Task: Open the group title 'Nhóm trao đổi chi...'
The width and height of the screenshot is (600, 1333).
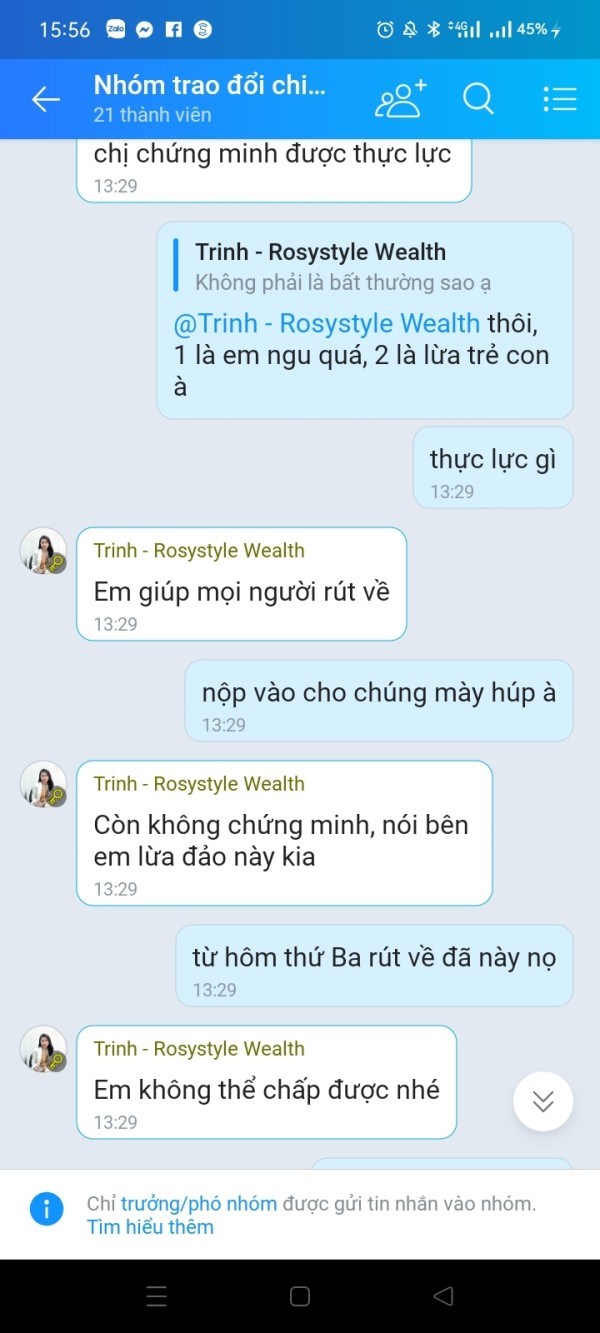Action: click(210, 85)
